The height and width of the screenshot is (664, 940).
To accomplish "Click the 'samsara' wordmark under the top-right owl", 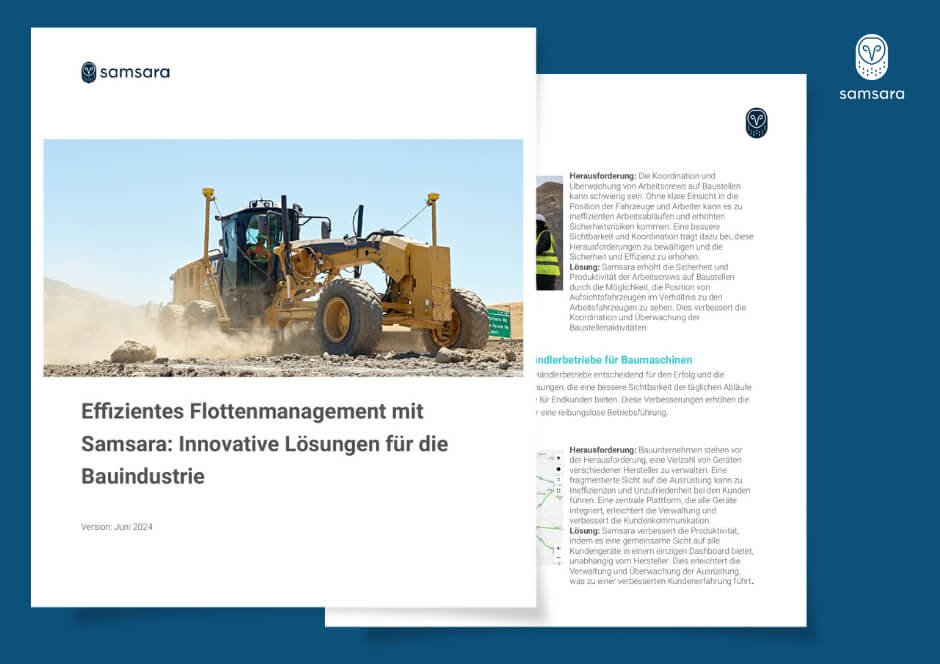I will (x=872, y=93).
